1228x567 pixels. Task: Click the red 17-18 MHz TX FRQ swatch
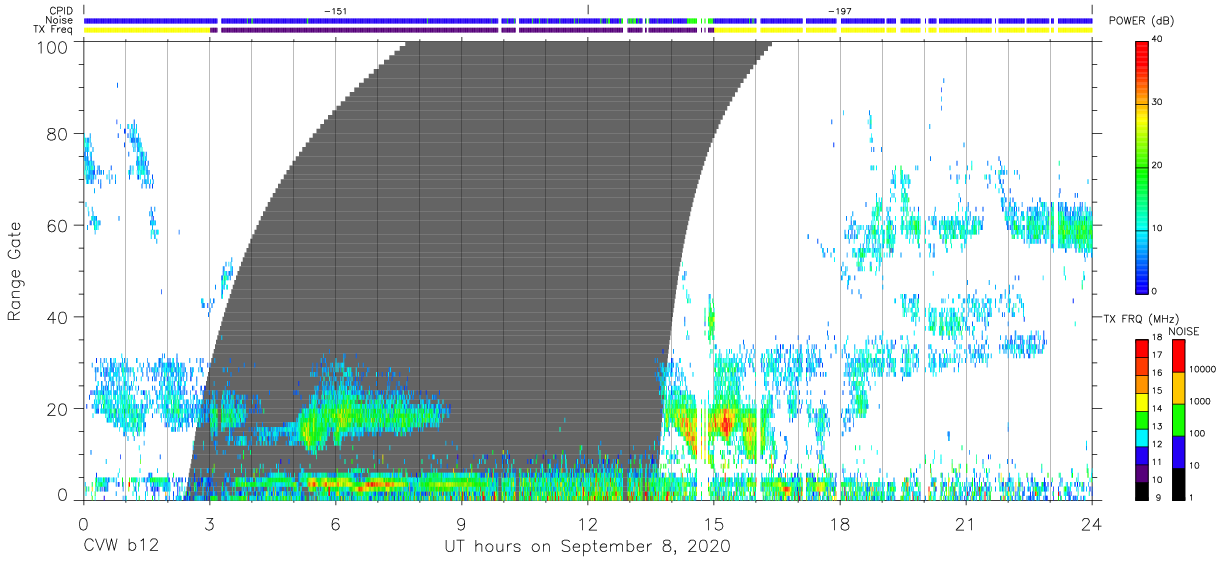pos(1142,348)
